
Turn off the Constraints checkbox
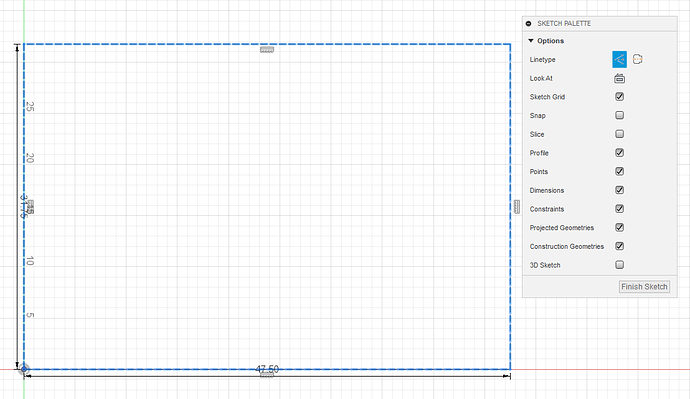pos(619,209)
